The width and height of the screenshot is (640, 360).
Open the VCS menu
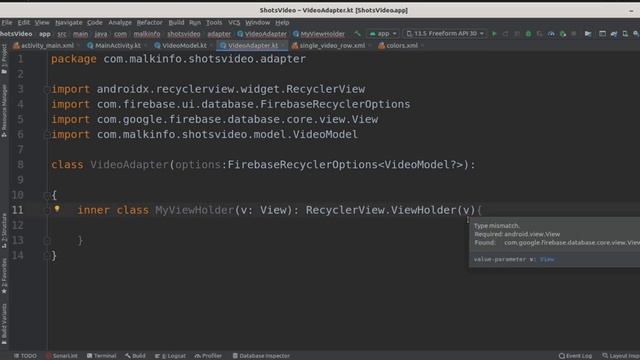(234, 22)
